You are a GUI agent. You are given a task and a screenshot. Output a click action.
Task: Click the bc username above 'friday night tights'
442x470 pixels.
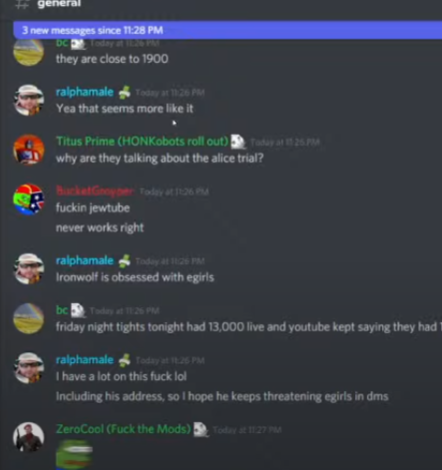[x=62, y=310]
